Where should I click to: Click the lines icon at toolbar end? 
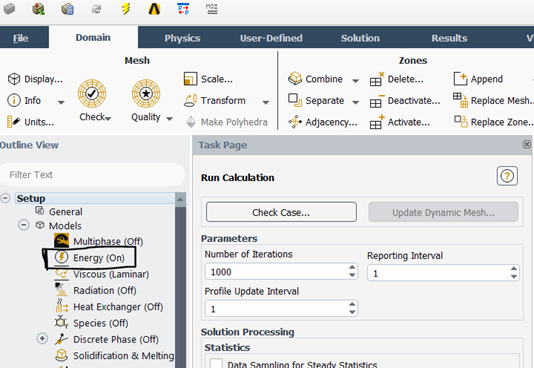point(212,9)
